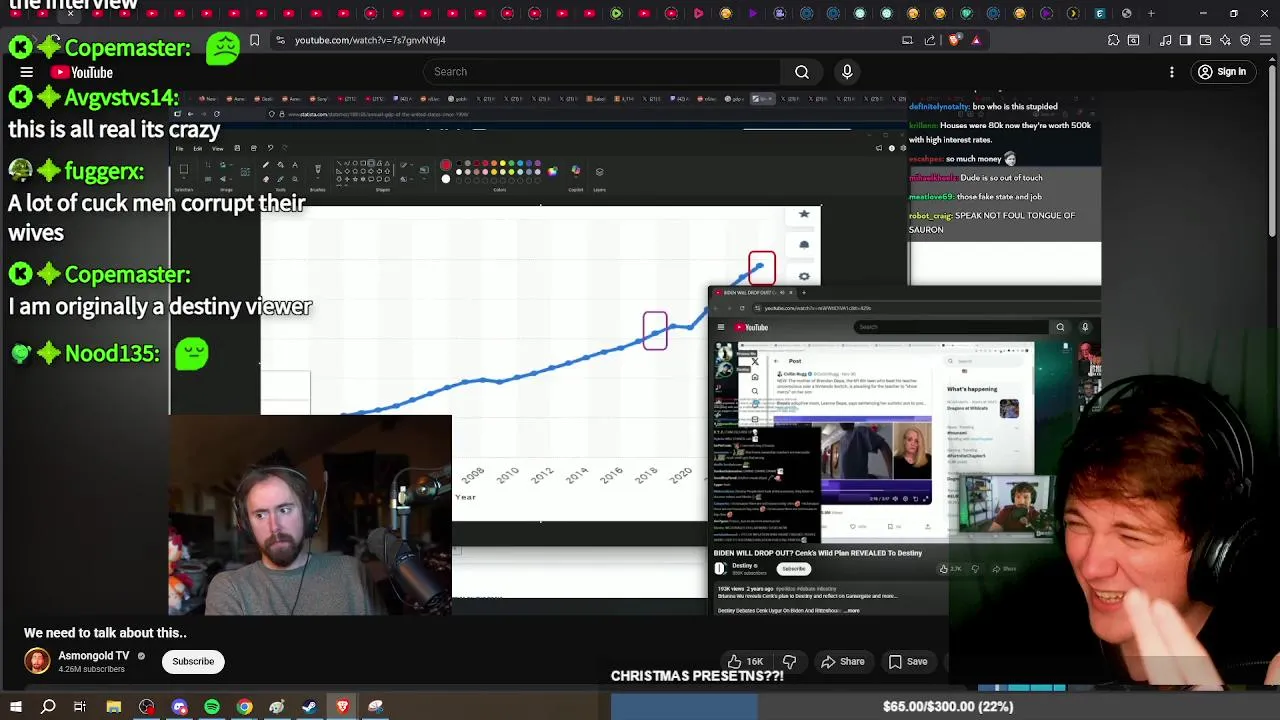Open the playlist music note icon

point(1166,40)
